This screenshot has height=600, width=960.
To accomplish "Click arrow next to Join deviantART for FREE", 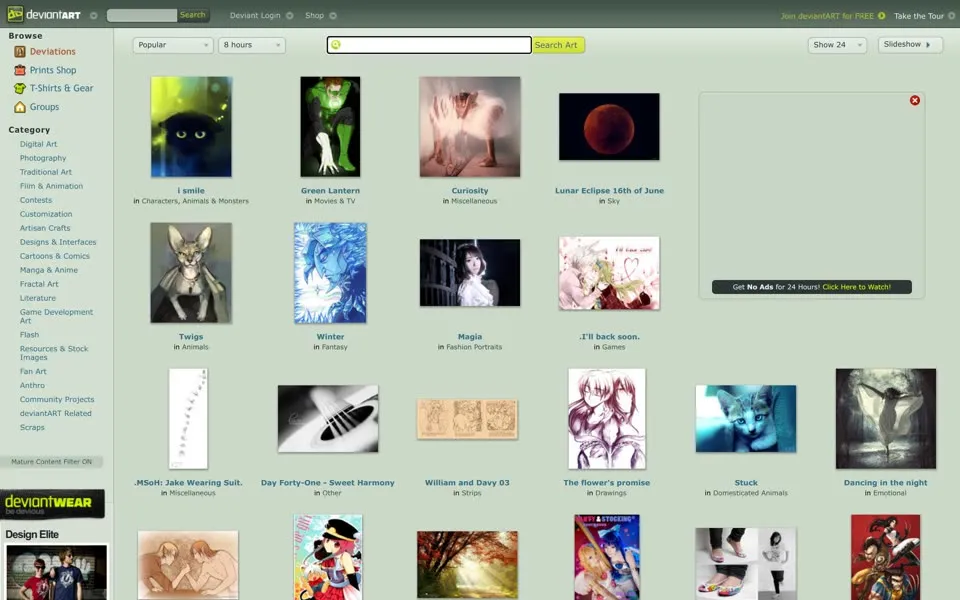I will (882, 16).
